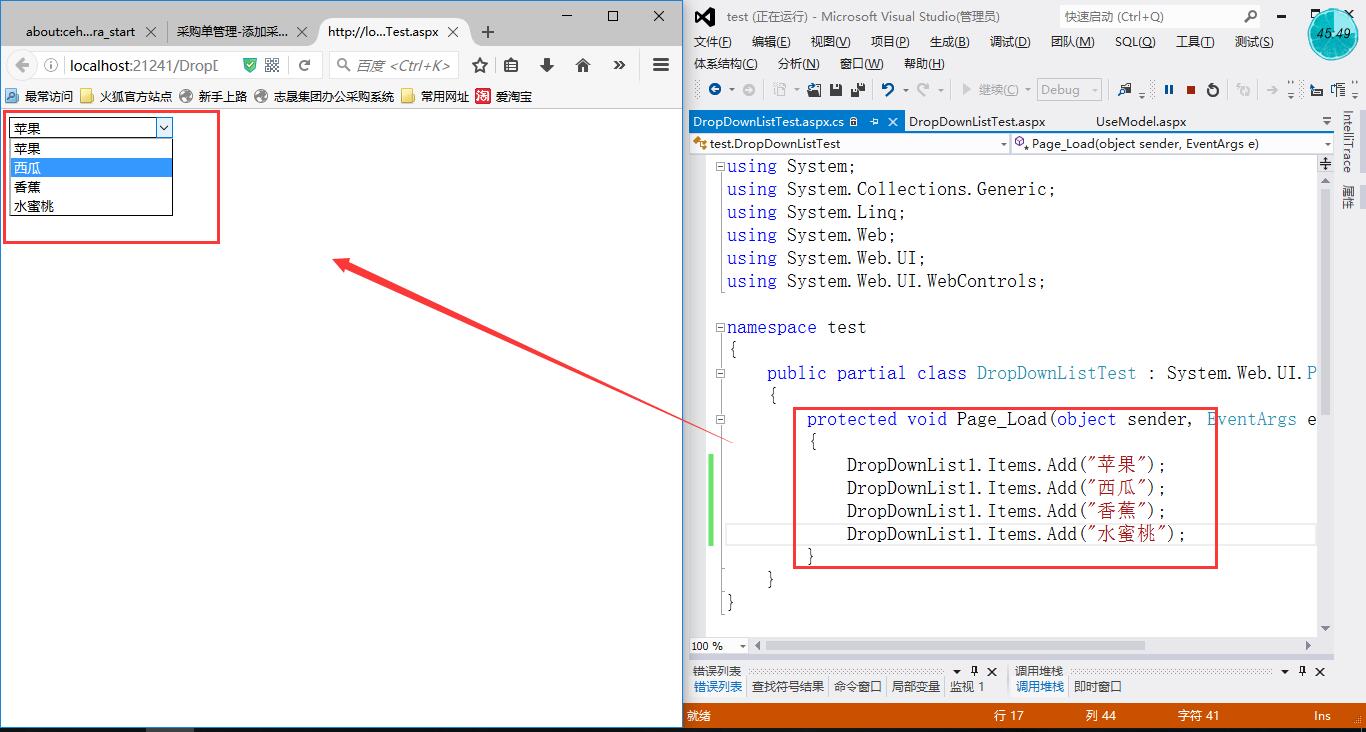Click the Open File icon in Visual Studio toolbar
The width and height of the screenshot is (1366, 732).
(814, 89)
